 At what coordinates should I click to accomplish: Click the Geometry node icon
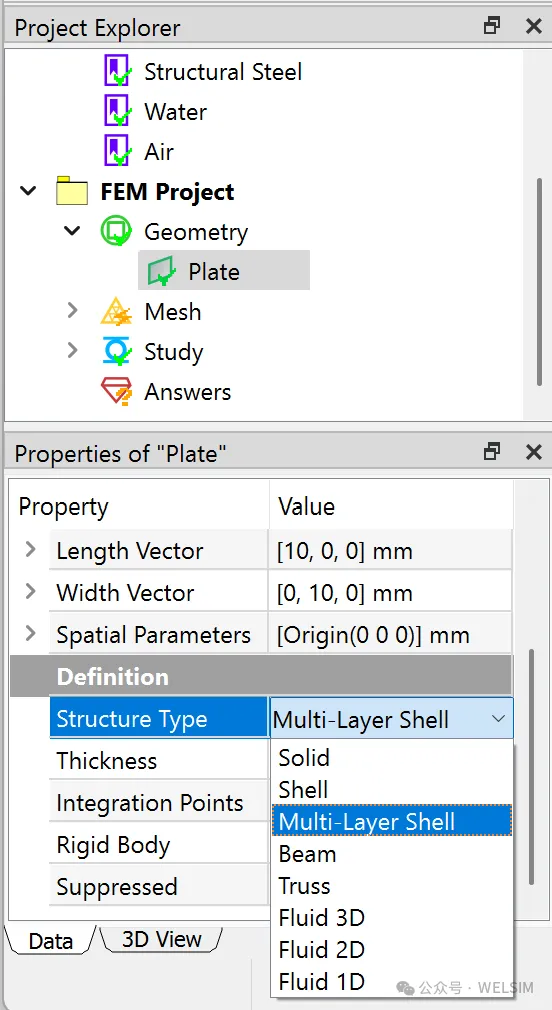(x=116, y=231)
